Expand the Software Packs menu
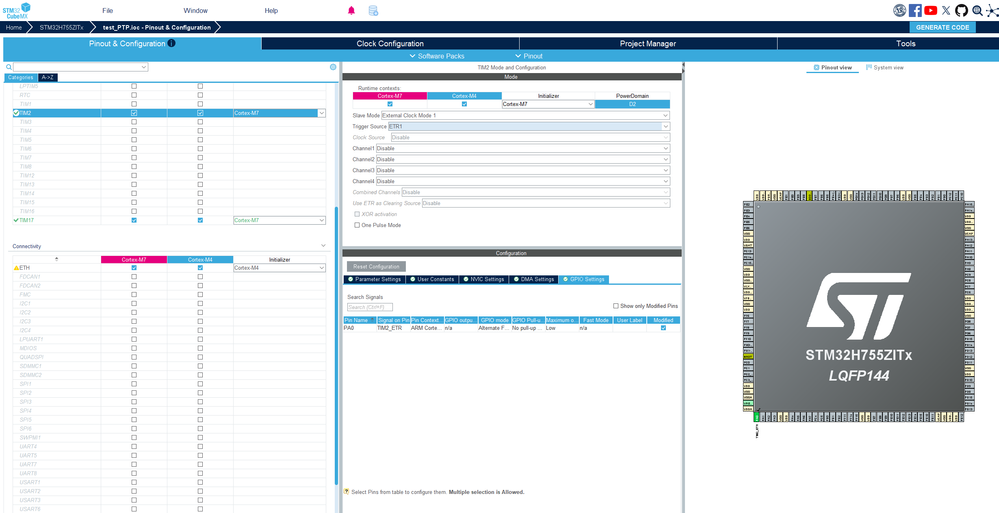The width and height of the screenshot is (999, 513). [437, 56]
